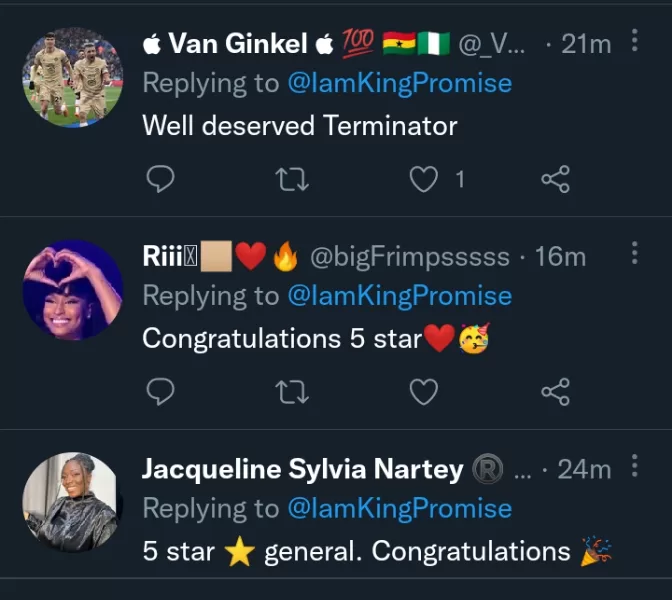Viewport: 672px width, 600px height.
Task: Click @IamKingPromise link in Riii's reply
Action: (x=399, y=296)
